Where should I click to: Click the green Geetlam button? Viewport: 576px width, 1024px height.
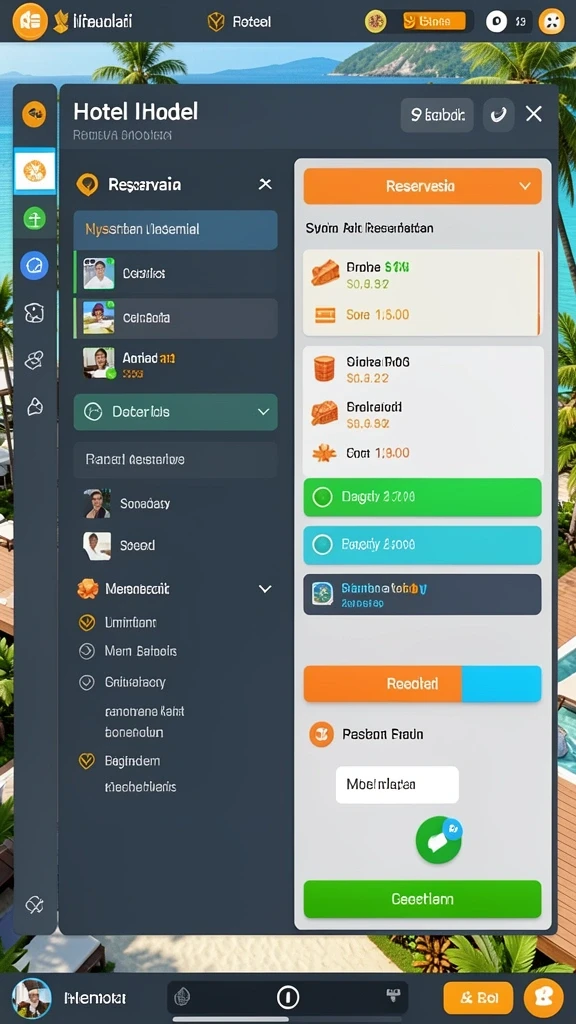coord(423,899)
